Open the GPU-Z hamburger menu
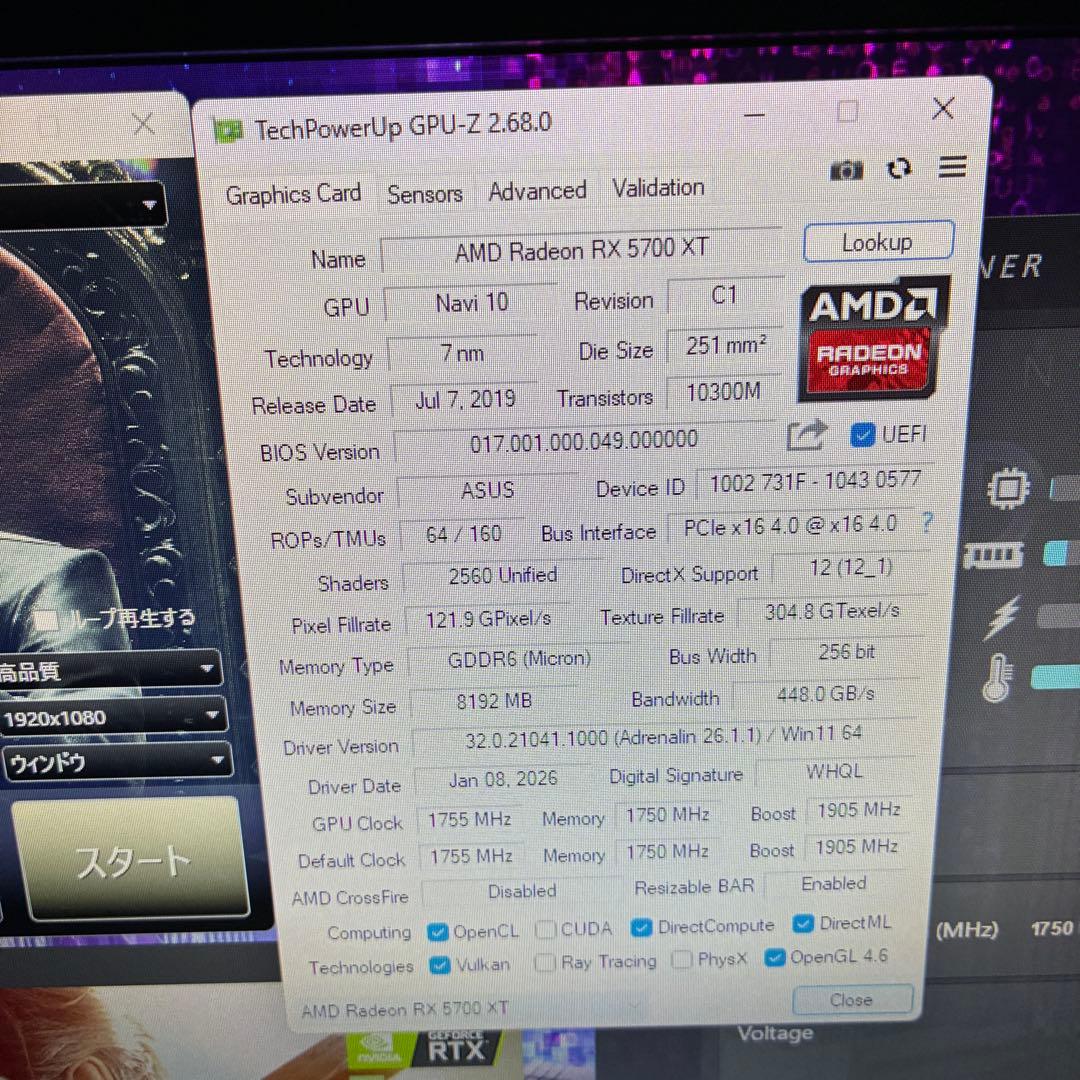Screen dimensions: 1080x1080 [x=952, y=167]
